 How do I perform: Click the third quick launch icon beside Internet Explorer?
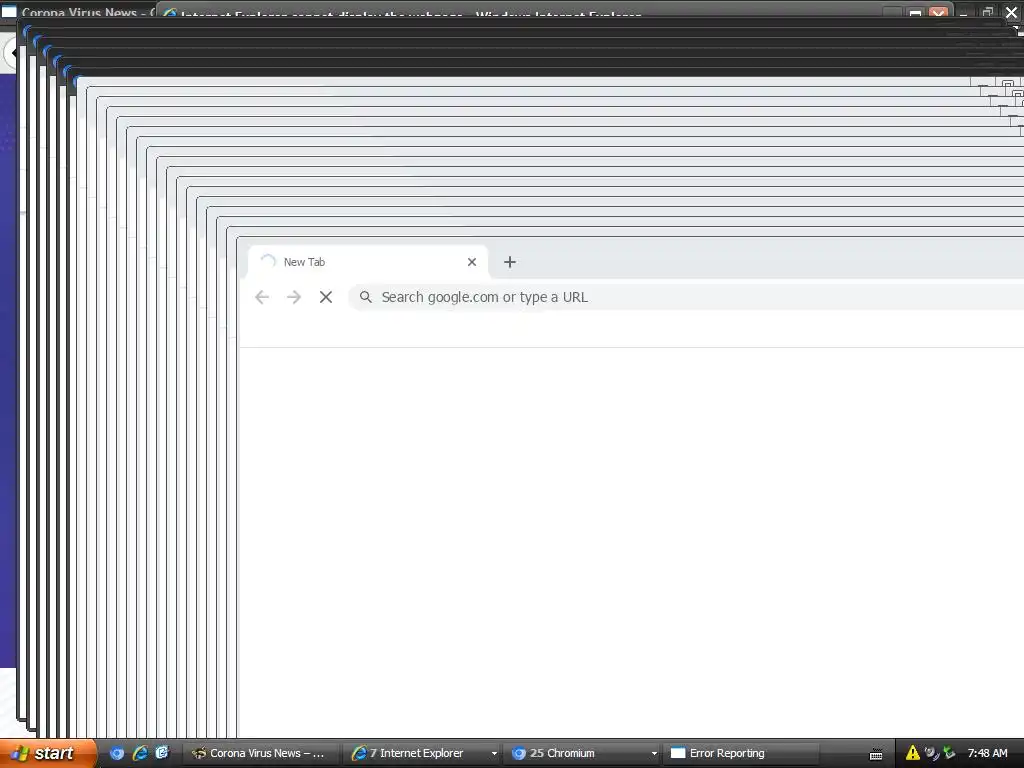click(162, 753)
